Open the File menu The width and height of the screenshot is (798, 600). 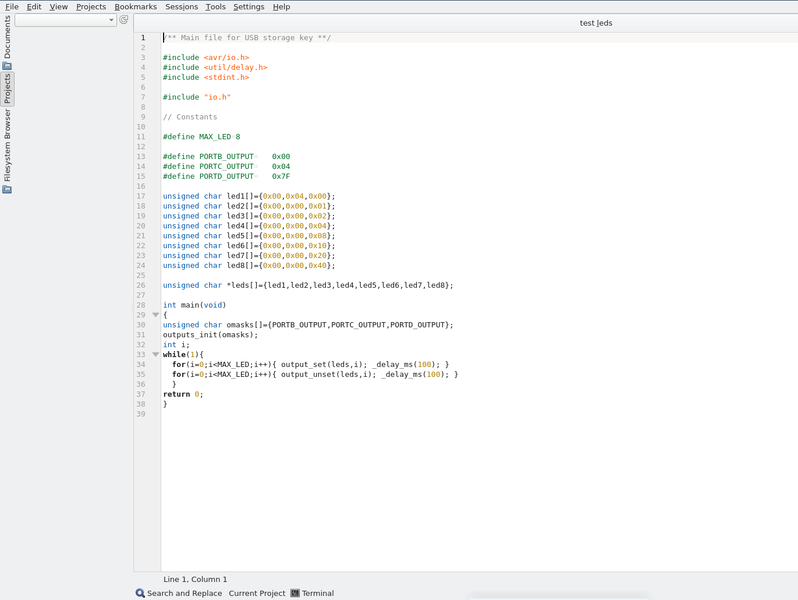12,7
